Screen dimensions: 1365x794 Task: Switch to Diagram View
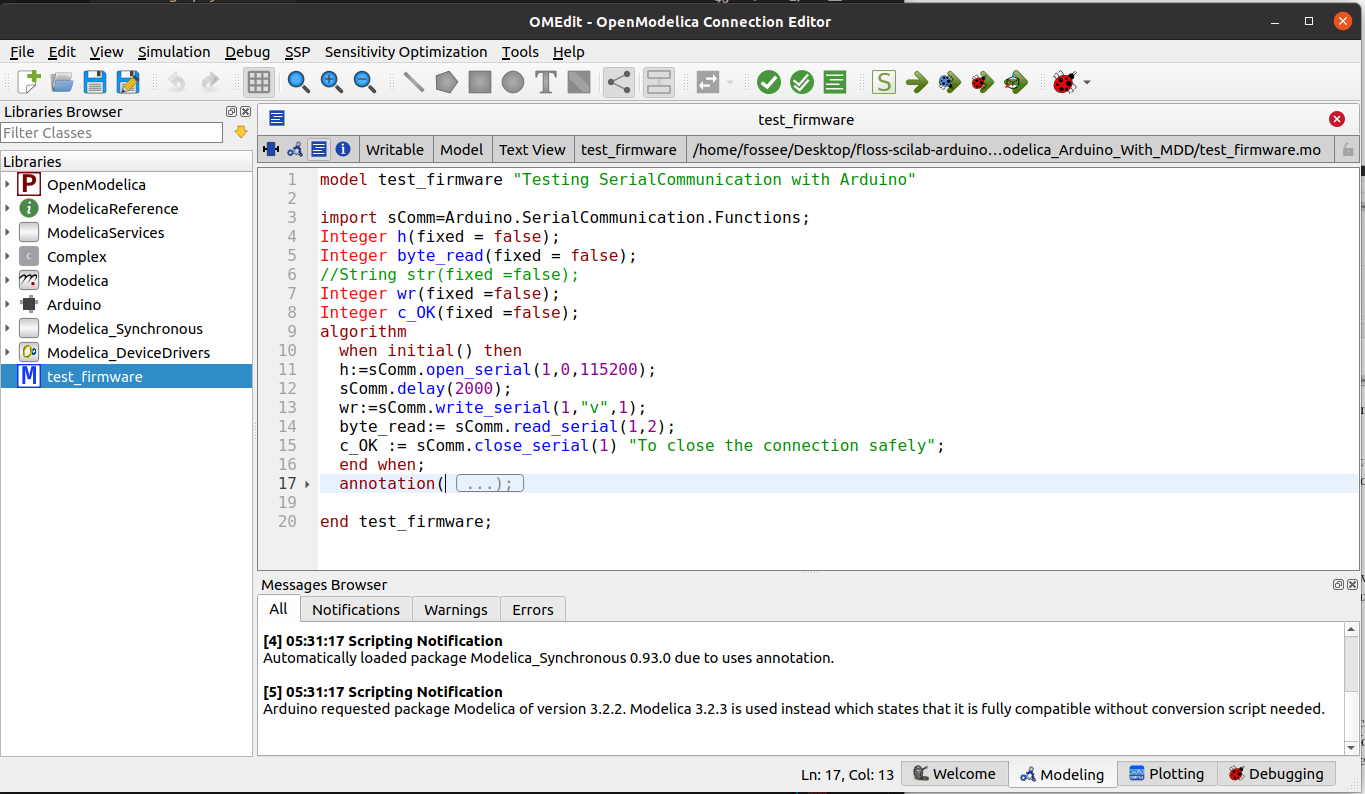(295, 149)
